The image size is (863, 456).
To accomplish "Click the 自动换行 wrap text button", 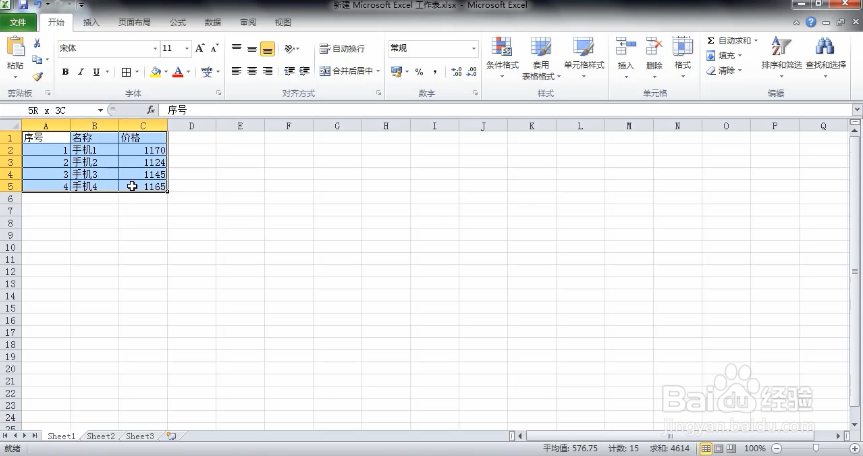I will tap(342, 48).
